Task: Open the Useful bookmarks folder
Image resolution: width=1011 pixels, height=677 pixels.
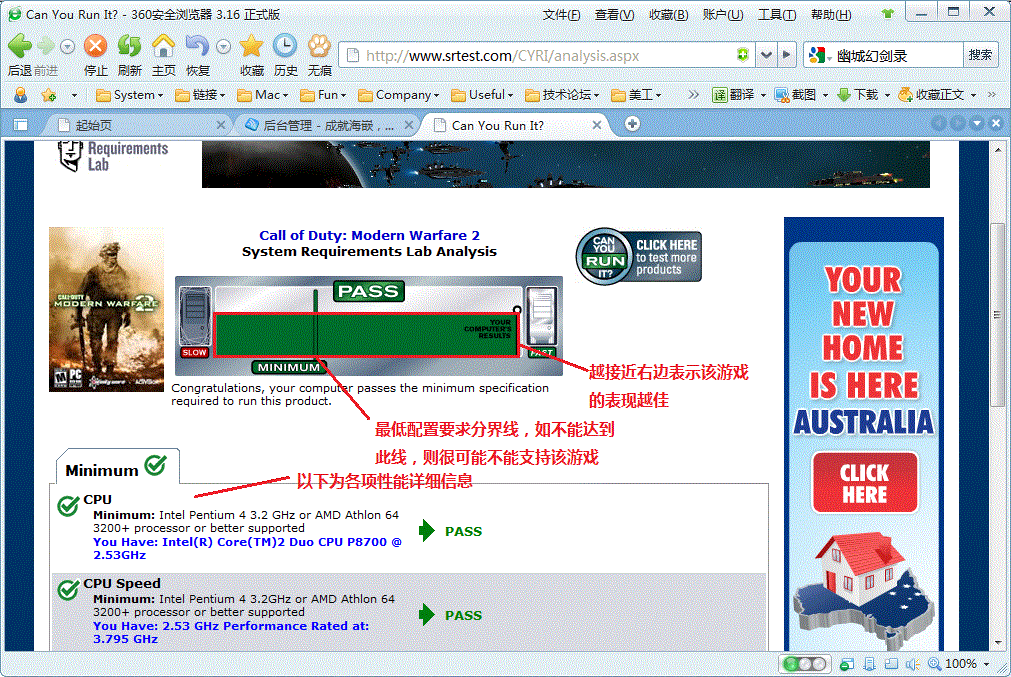Action: tap(482, 95)
